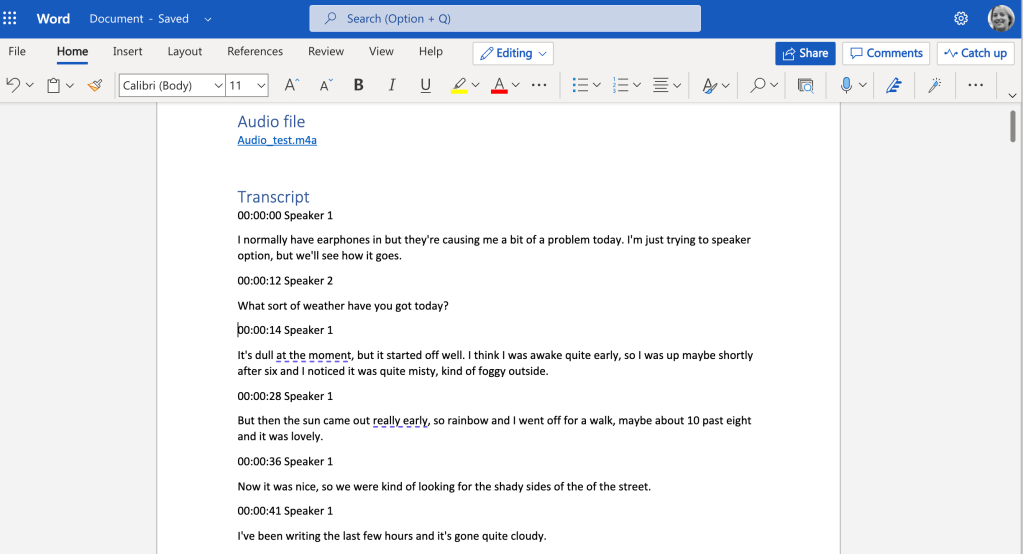Expand the font size dropdown
This screenshot has height=554, width=1023.
click(261, 86)
